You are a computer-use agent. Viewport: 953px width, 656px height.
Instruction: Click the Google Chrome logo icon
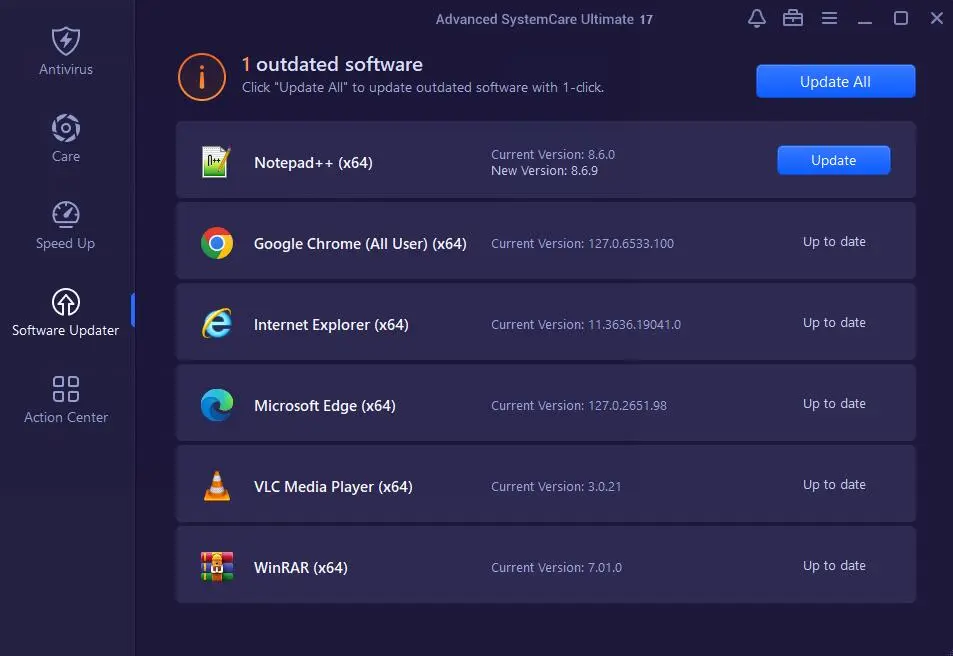[x=216, y=243]
